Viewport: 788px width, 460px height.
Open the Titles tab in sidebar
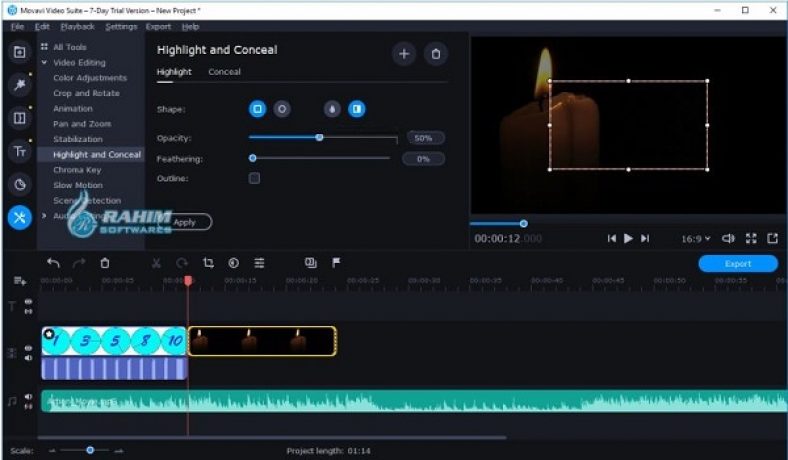pos(20,151)
